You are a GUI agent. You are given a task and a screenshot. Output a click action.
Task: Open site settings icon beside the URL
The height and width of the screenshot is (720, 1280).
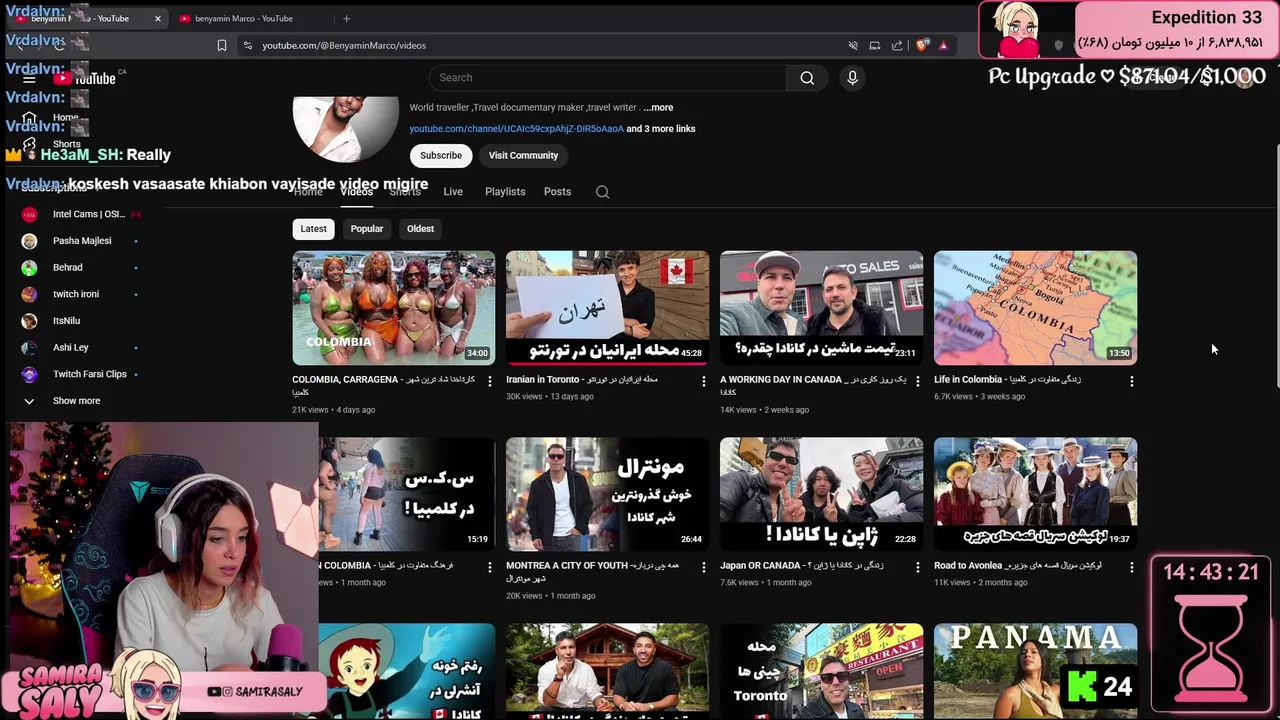pos(248,45)
